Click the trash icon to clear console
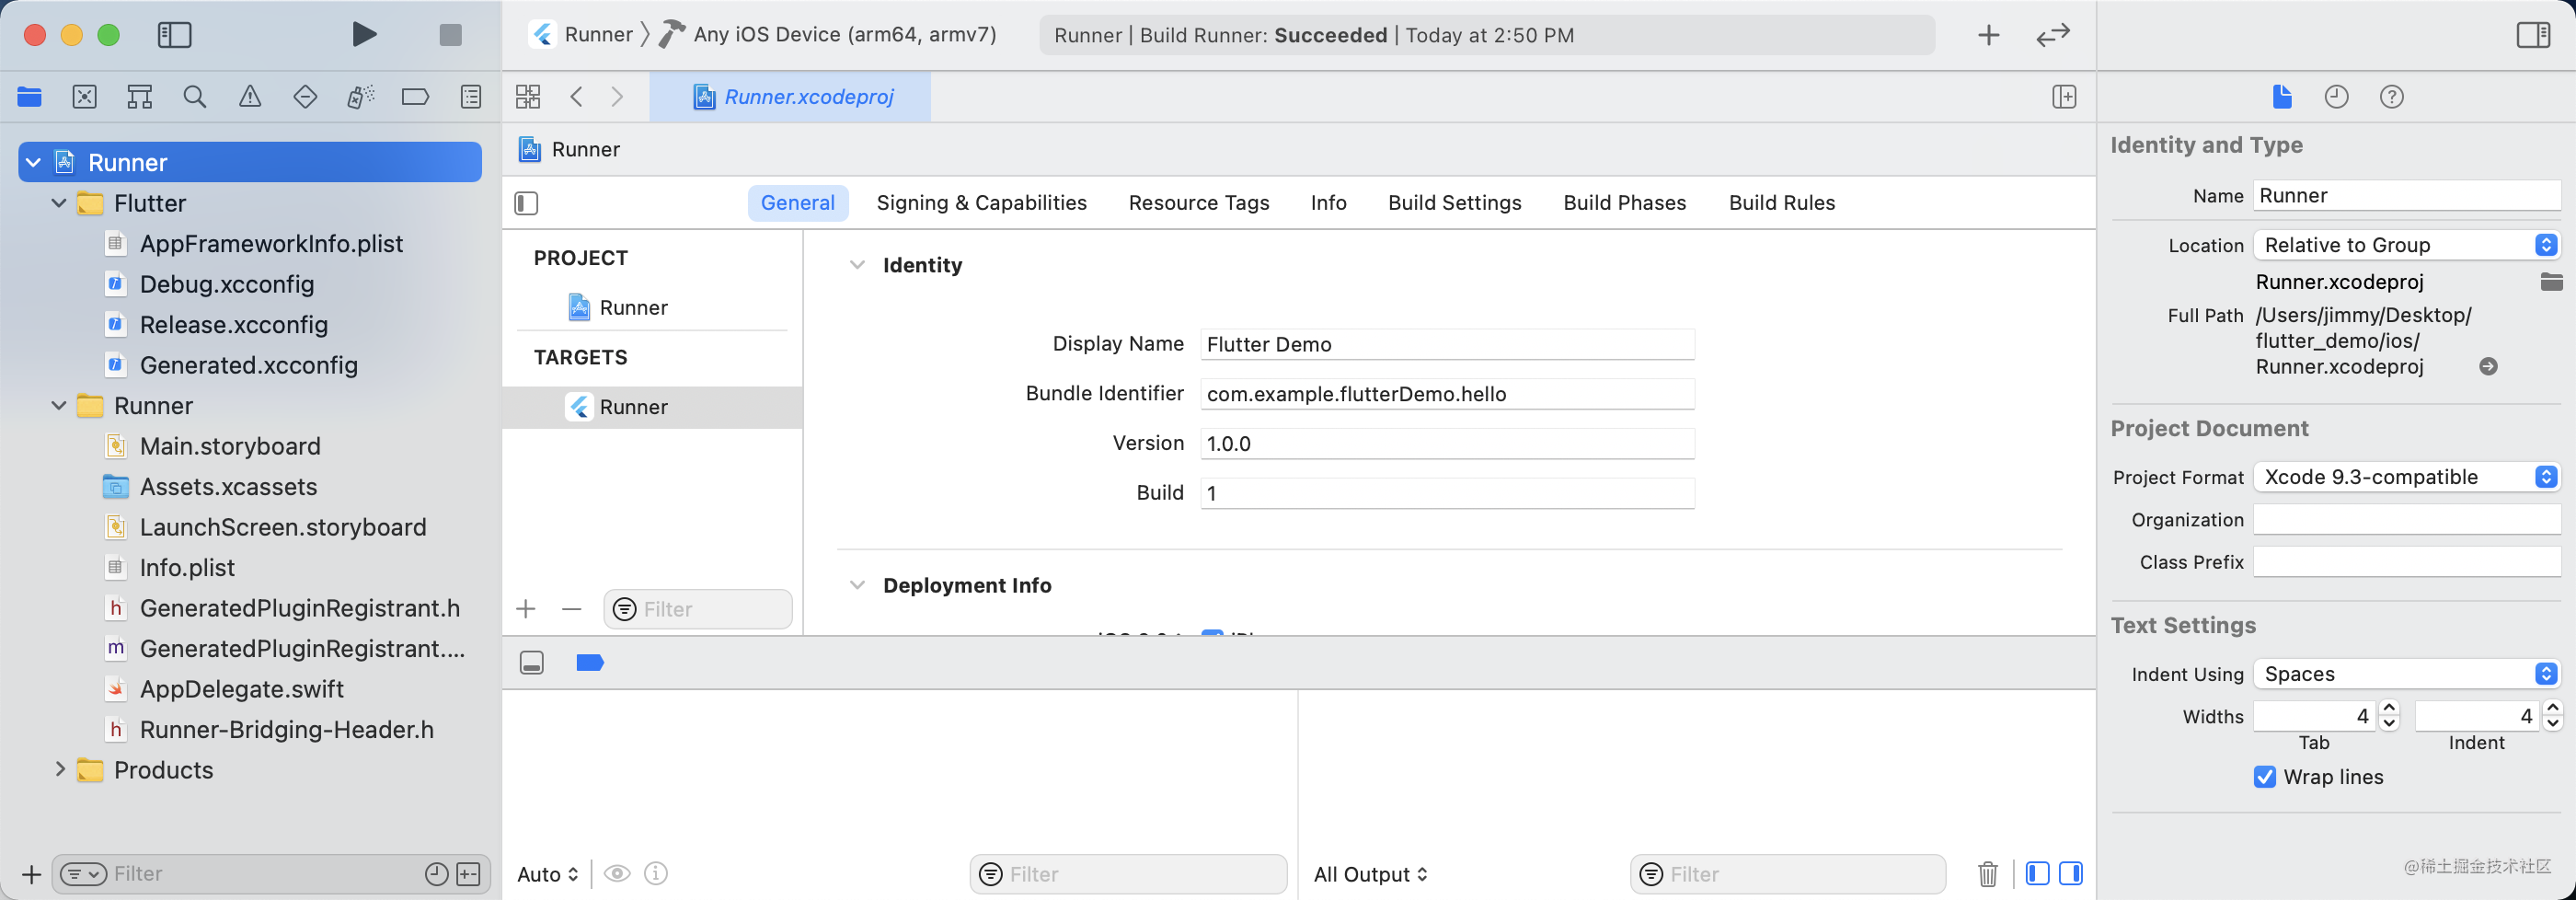This screenshot has width=2576, height=900. (x=1987, y=874)
